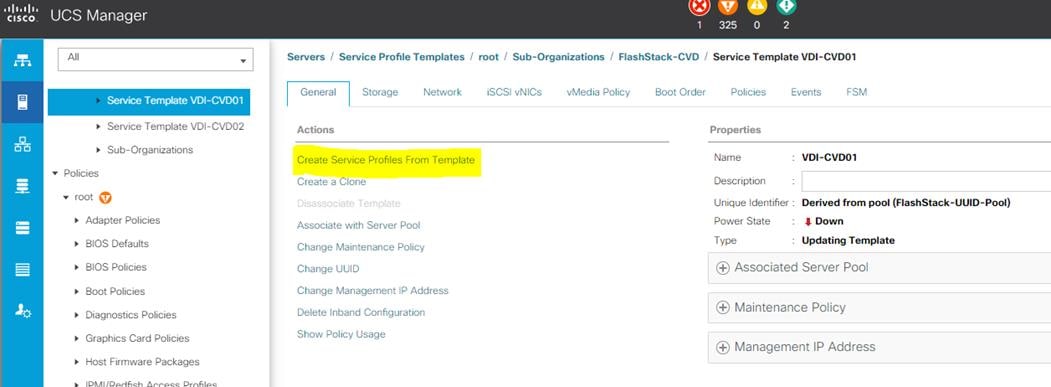Screen dimensions: 1051x387
Task: Click Change Maintenance Policy action
Action: click(361, 247)
